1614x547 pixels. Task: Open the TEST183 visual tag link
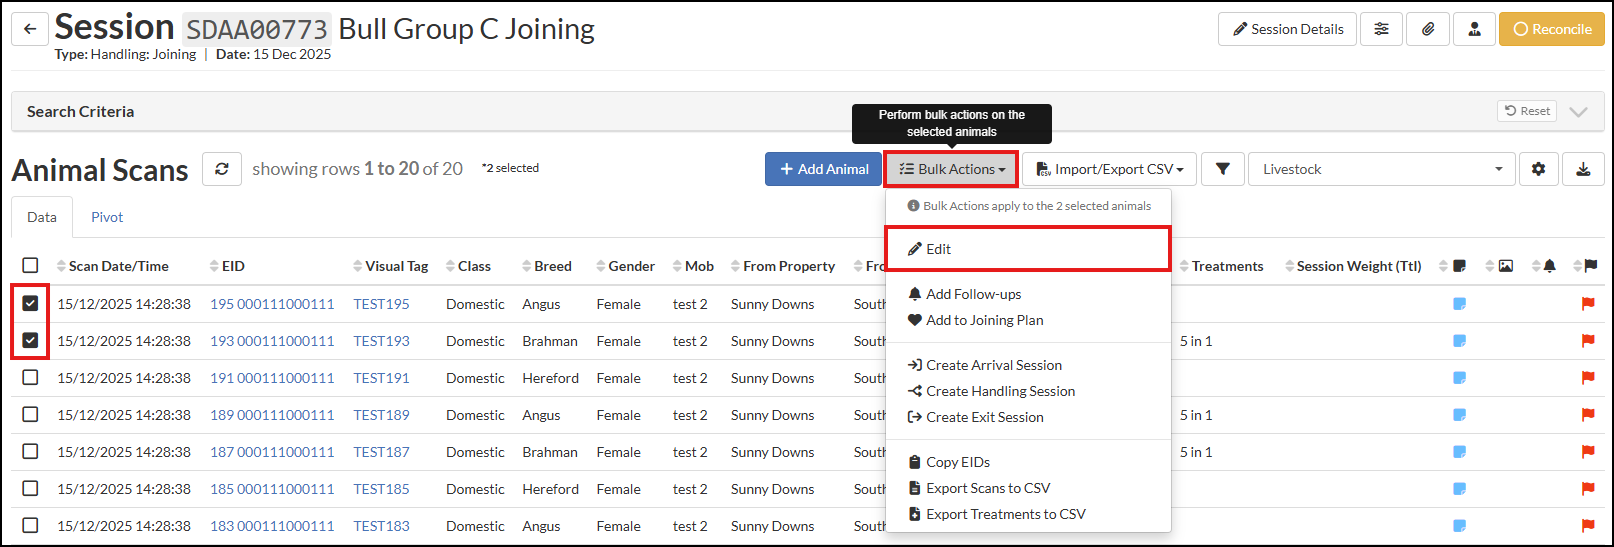click(x=381, y=526)
